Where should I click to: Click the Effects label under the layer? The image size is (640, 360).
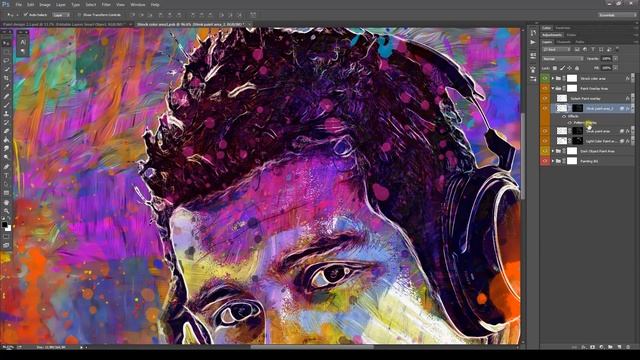573,116
